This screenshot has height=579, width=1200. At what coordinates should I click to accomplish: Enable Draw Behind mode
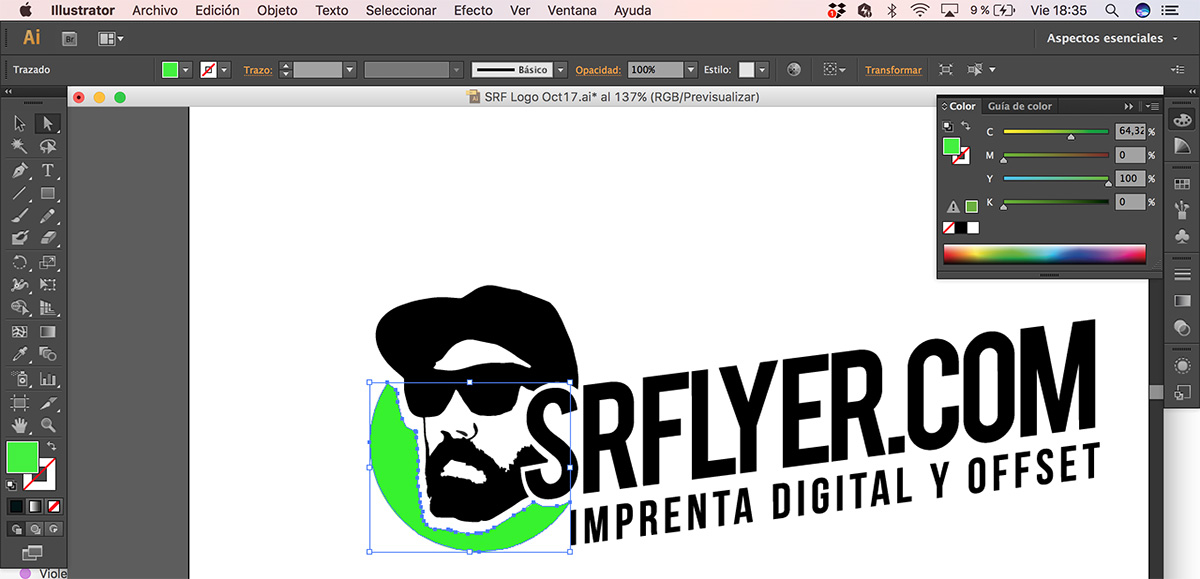(35, 528)
